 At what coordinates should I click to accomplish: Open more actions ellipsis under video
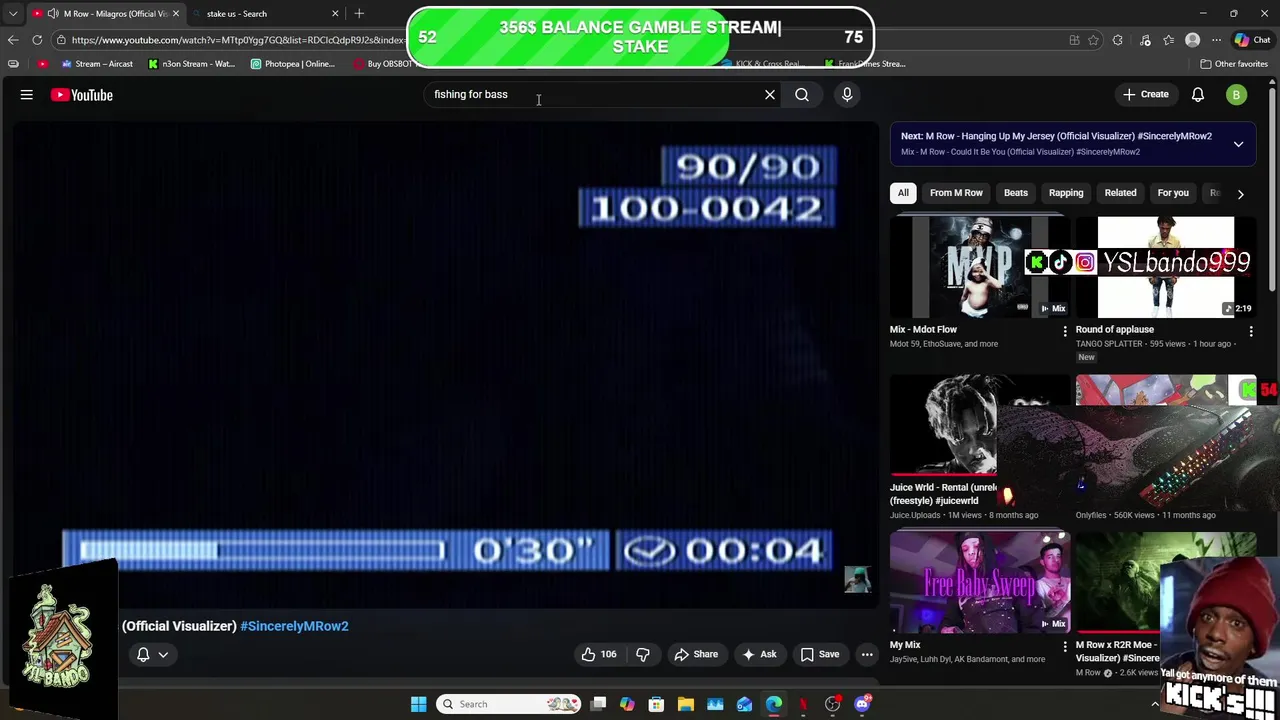pyautogui.click(x=867, y=654)
